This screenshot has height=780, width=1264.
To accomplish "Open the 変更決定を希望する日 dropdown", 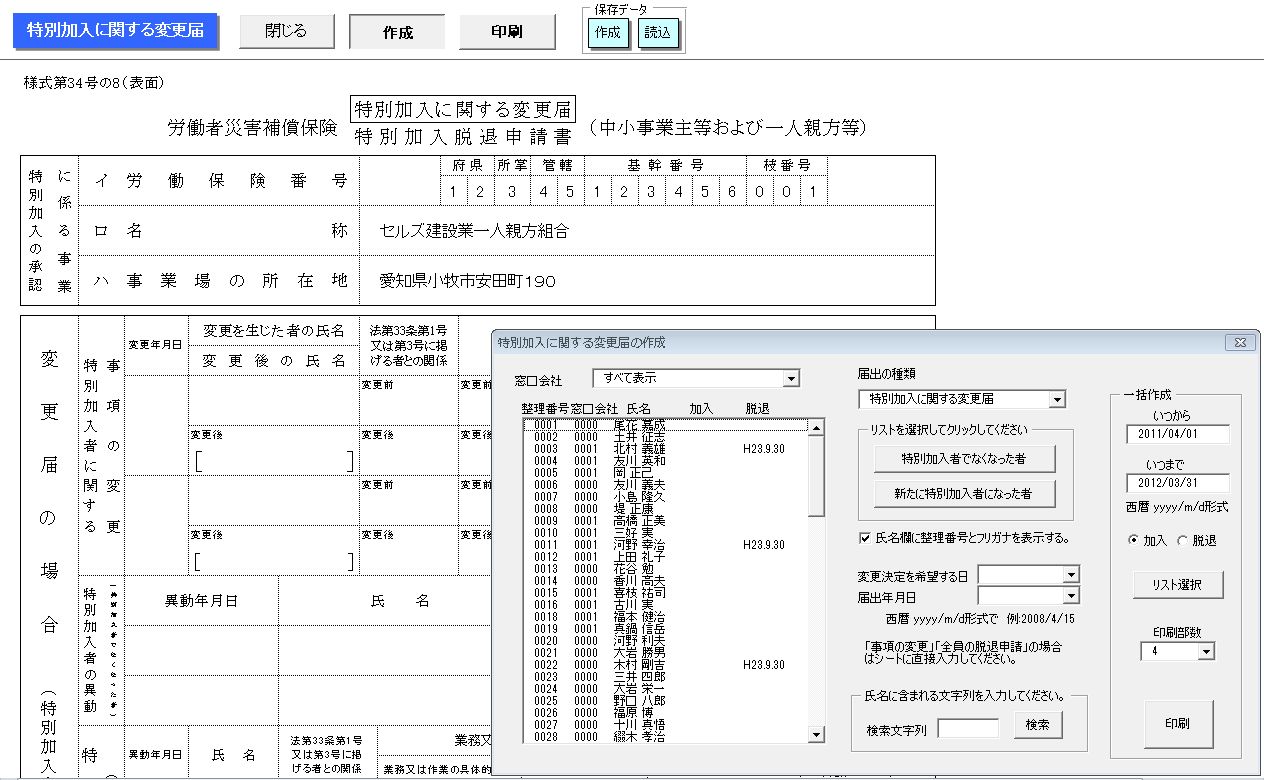I will (x=1071, y=575).
